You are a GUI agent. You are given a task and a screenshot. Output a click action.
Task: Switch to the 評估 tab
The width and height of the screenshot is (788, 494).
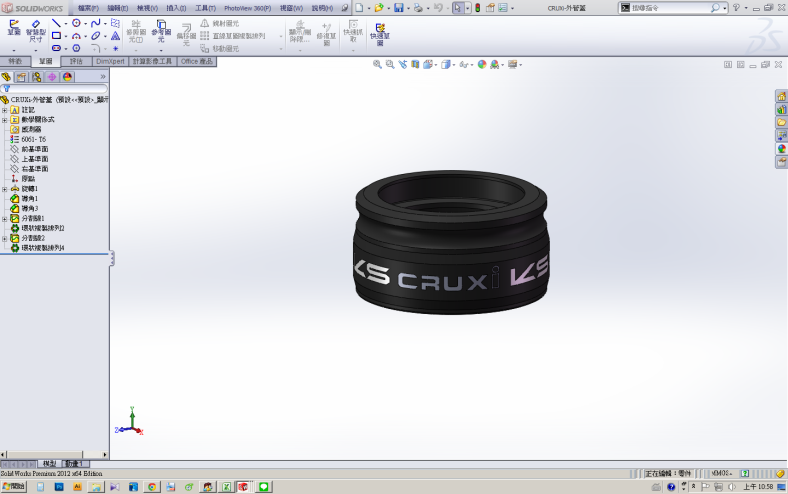coord(76,61)
